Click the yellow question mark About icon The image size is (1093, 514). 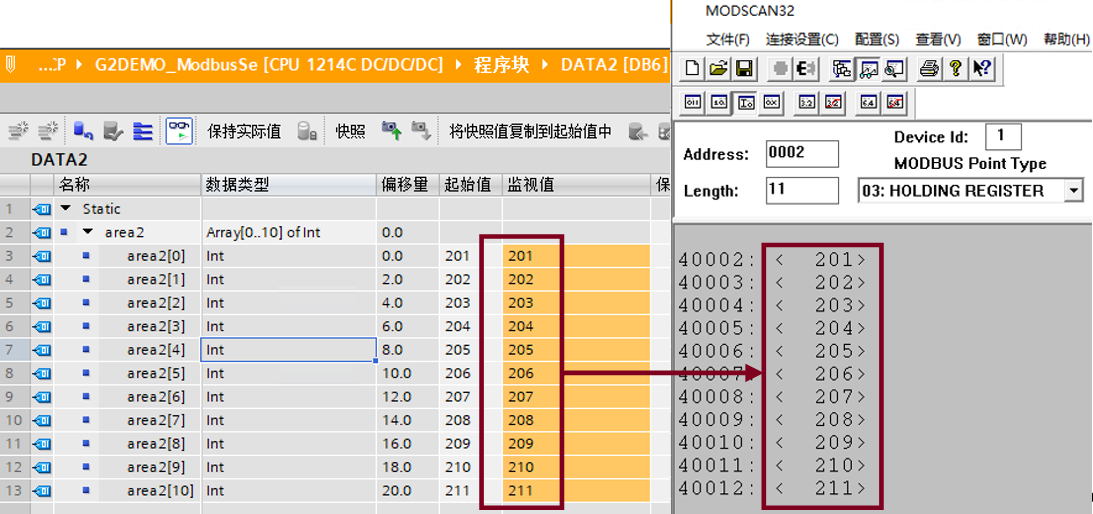pos(956,68)
